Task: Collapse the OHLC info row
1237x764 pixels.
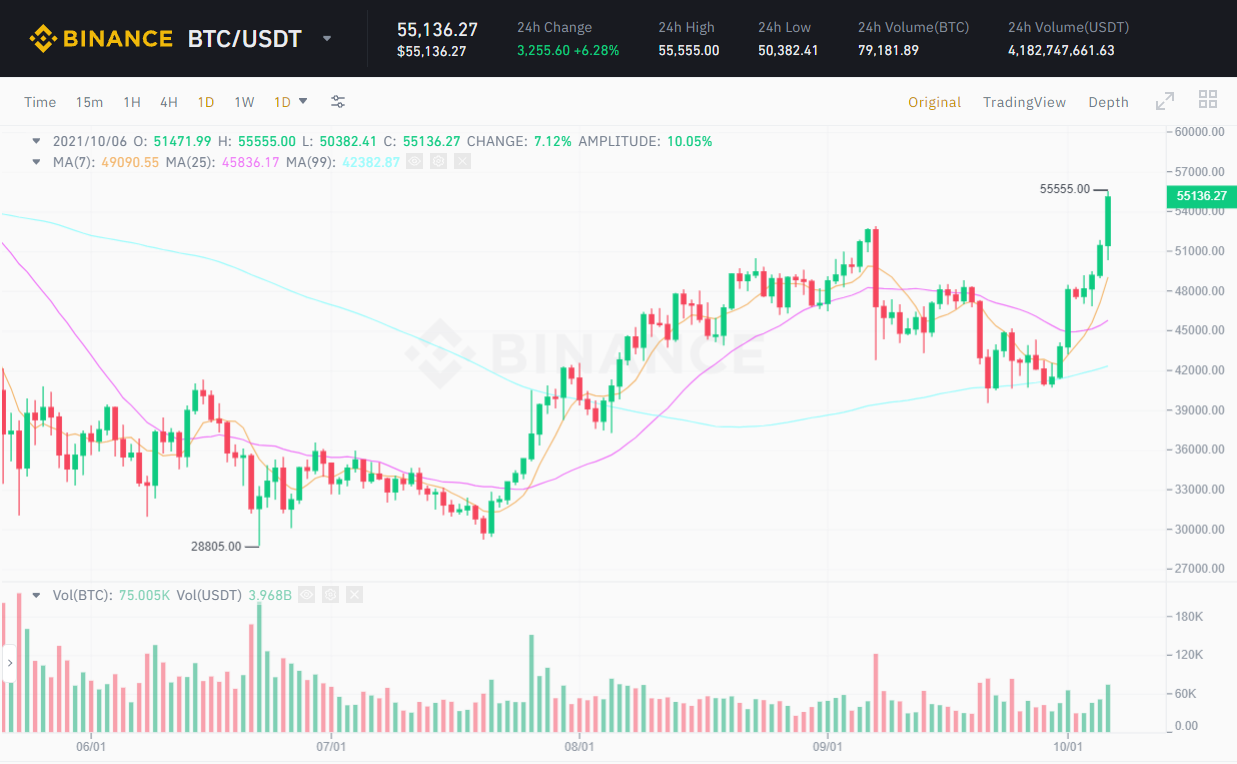Action: 37,141
